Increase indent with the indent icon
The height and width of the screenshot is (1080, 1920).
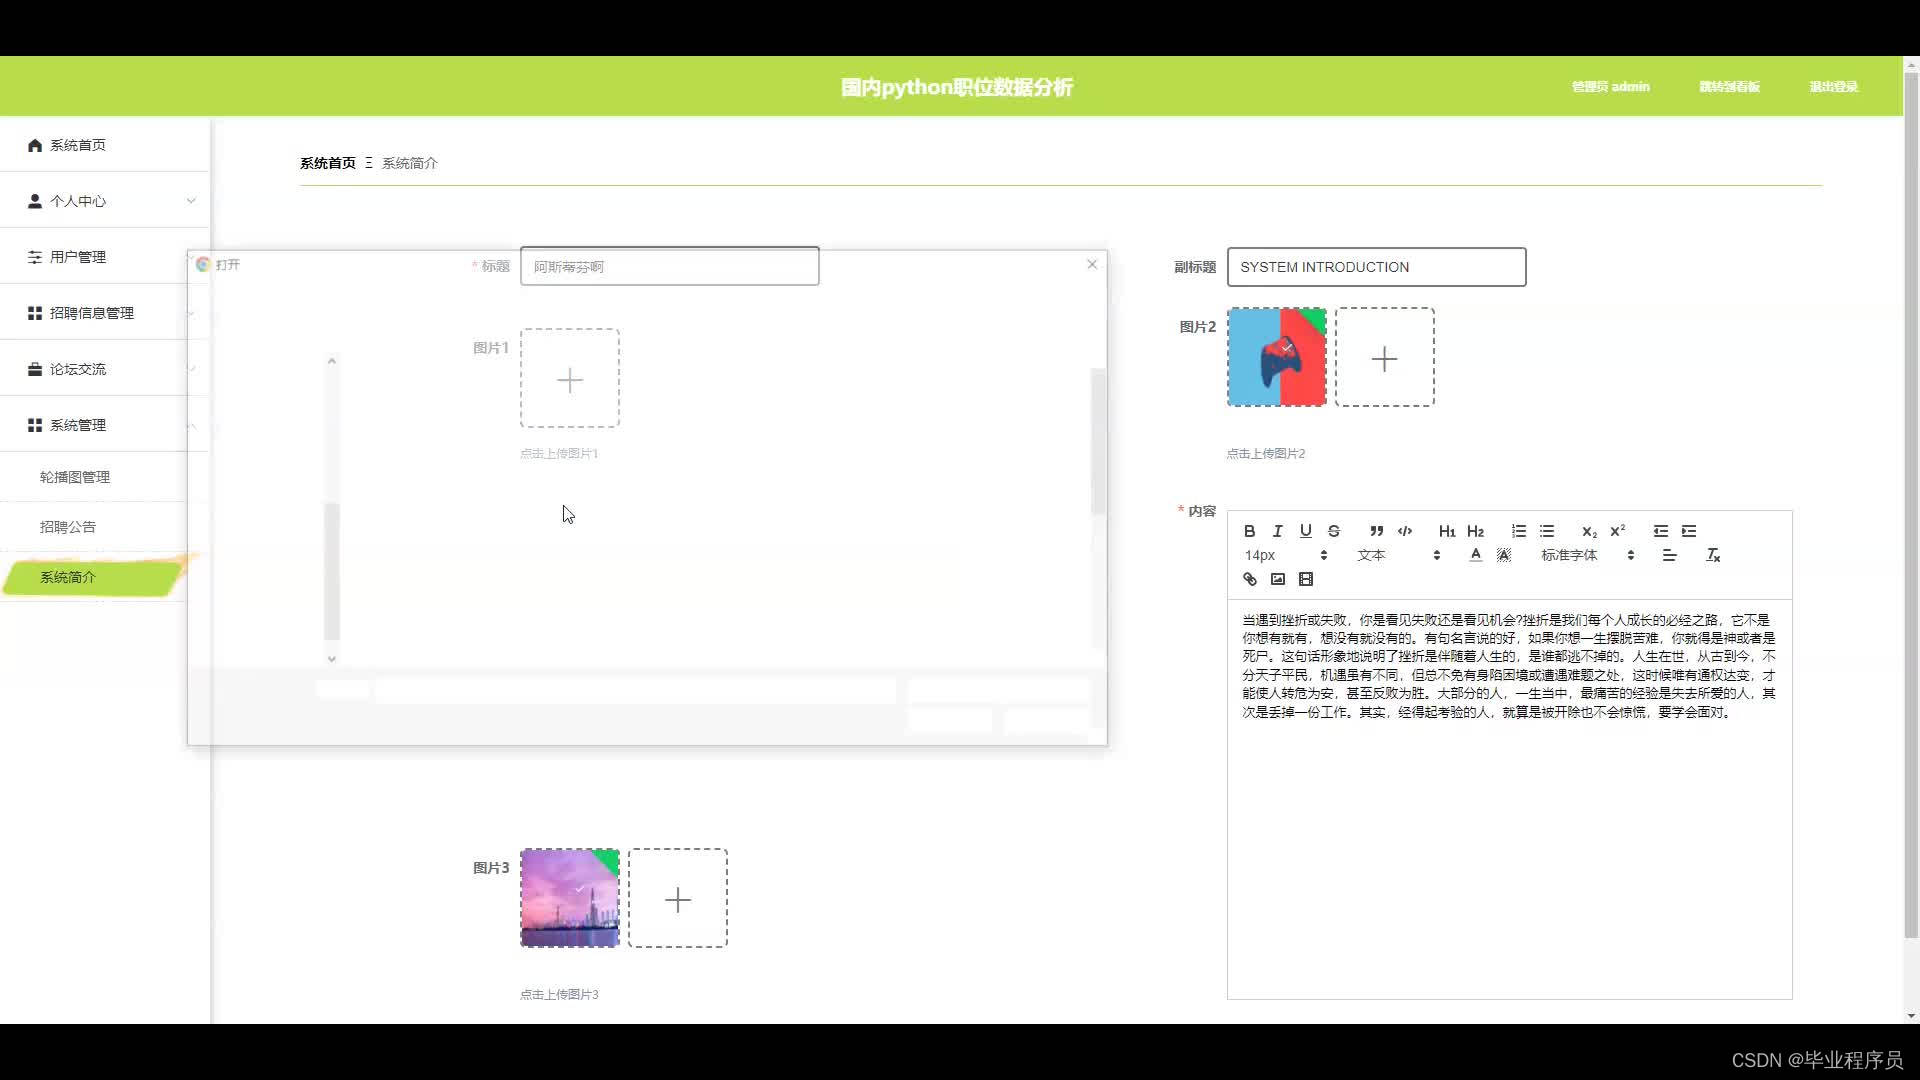[x=1688, y=531]
